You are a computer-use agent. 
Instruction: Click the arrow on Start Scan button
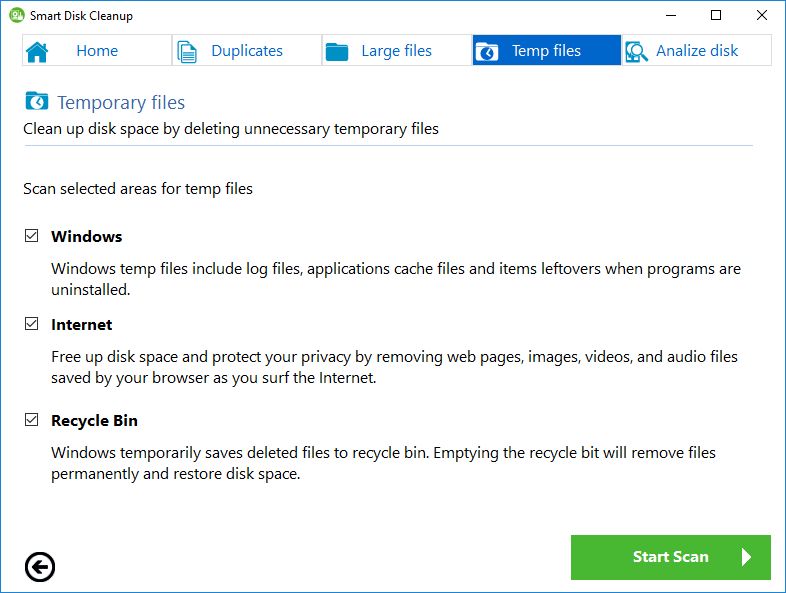(x=746, y=557)
